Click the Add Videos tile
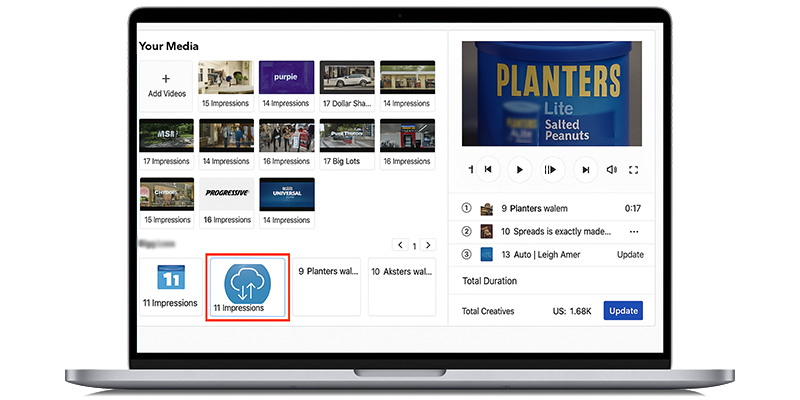Viewport: 800px width, 400px height. pos(166,86)
